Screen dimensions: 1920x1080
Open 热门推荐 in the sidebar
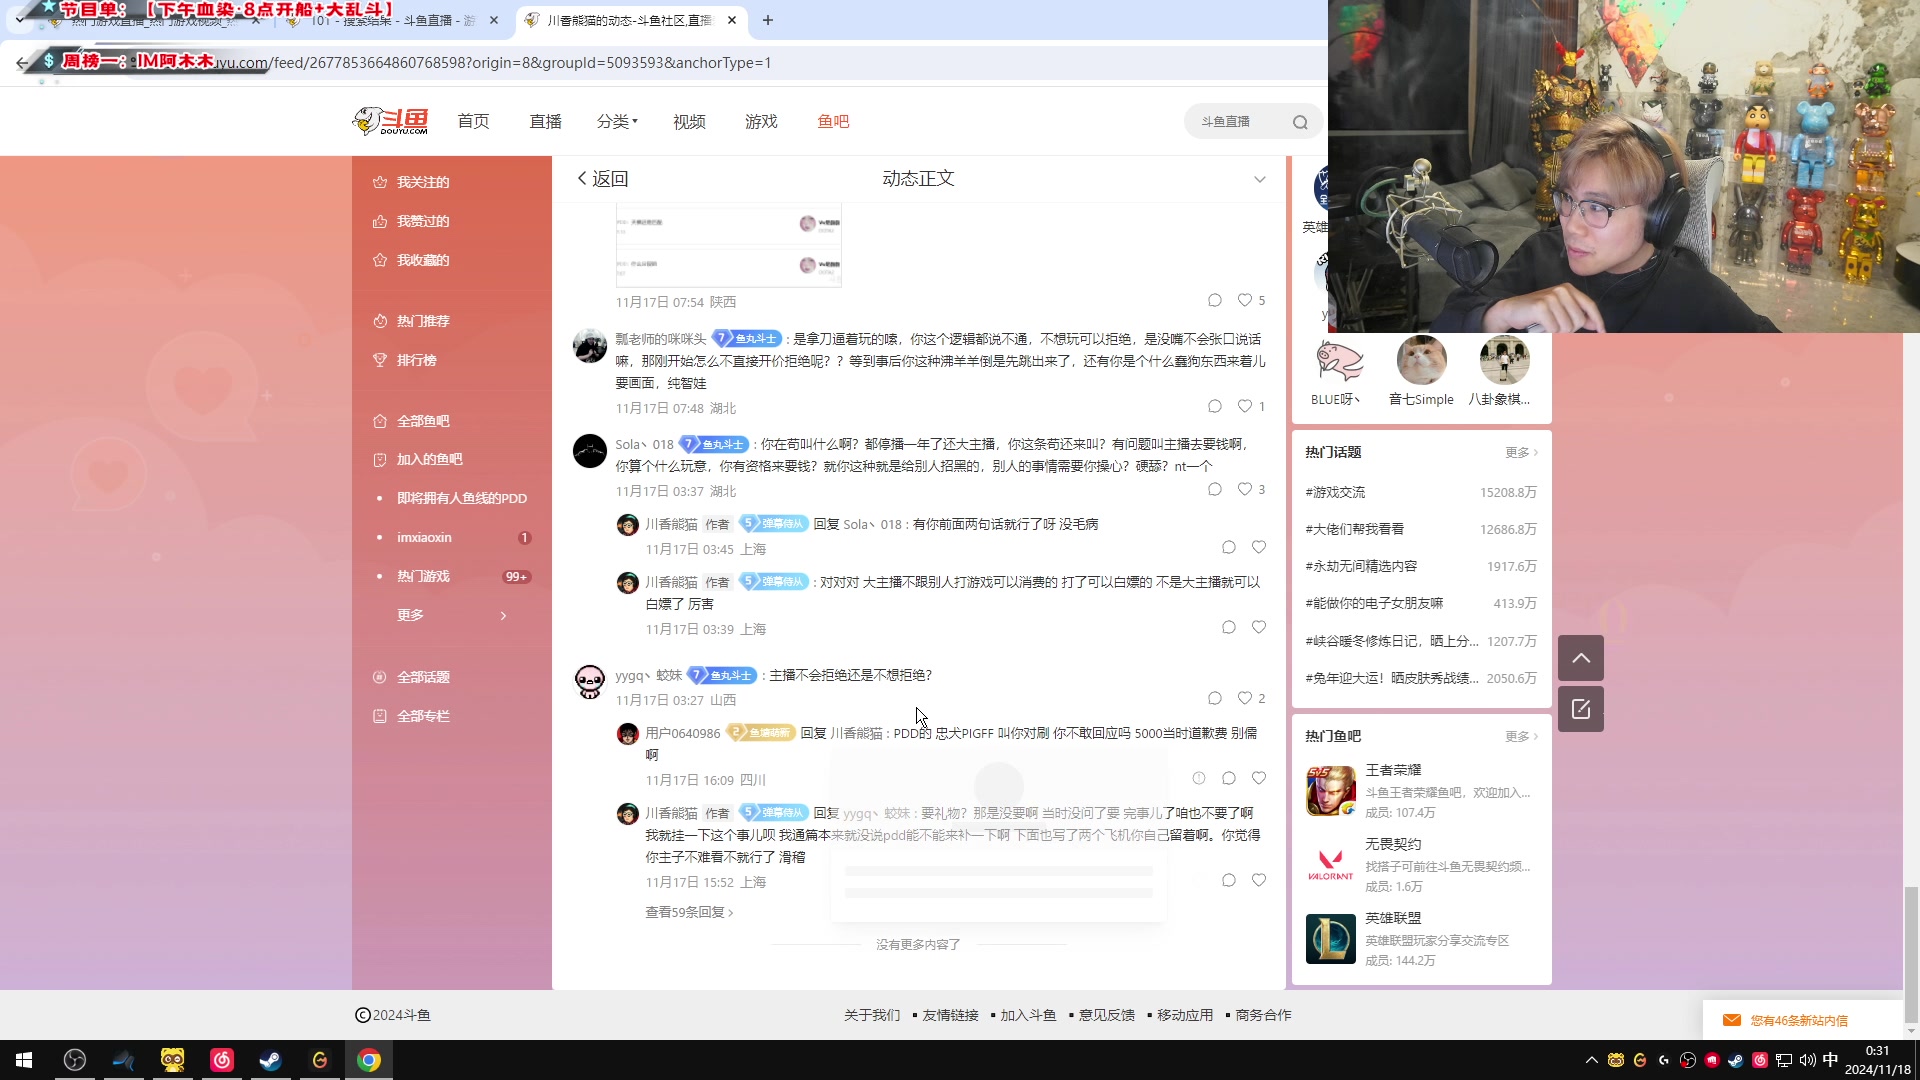coord(422,321)
